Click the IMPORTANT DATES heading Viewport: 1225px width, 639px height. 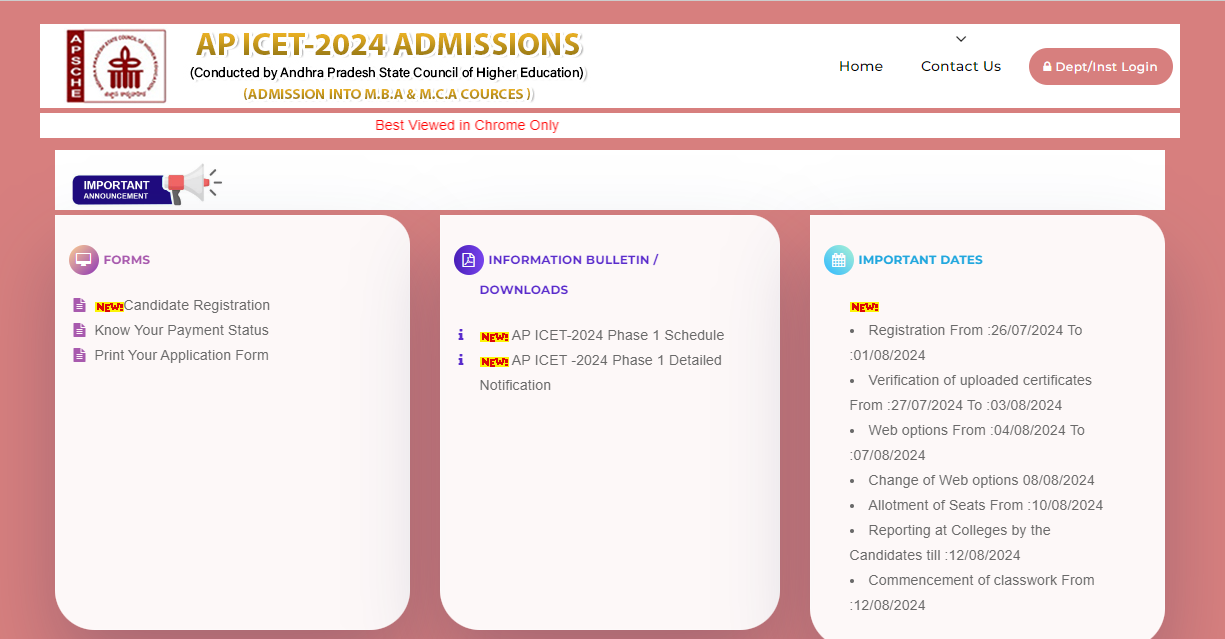920,260
